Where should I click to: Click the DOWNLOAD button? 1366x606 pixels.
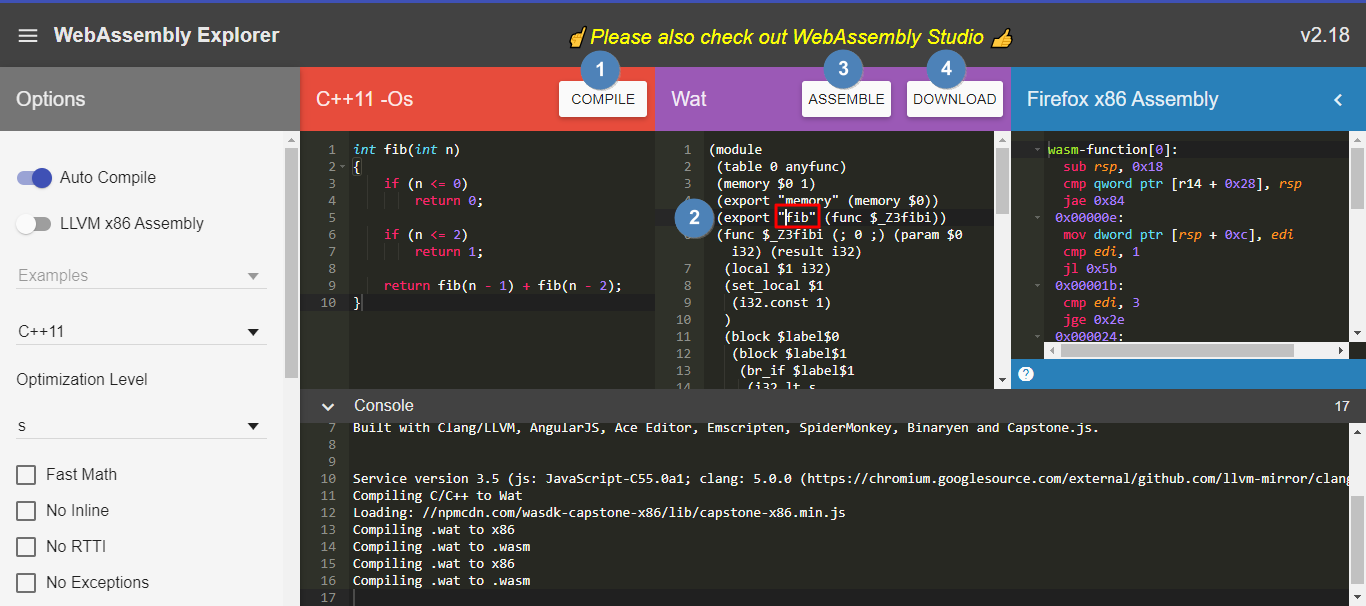(x=954, y=99)
